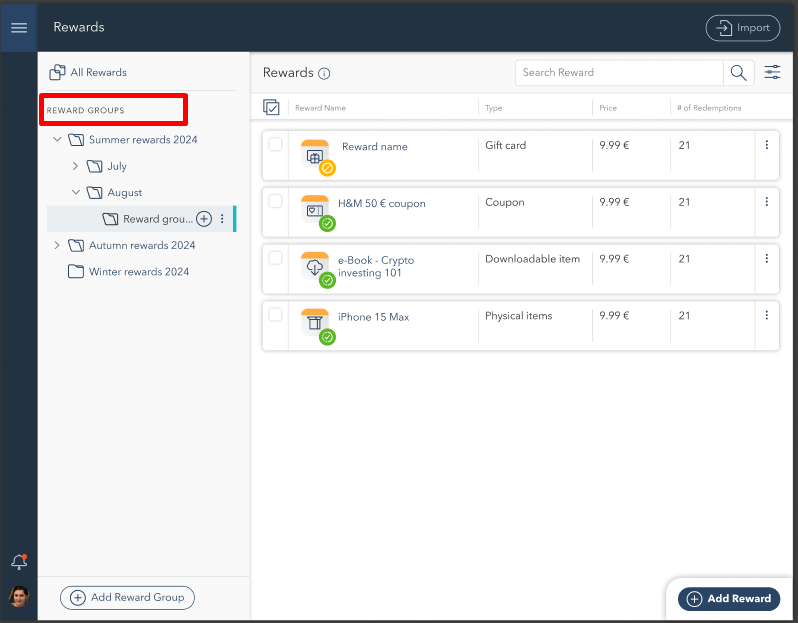Click the All Rewards stacked icon
The image size is (798, 623).
[x=57, y=72]
